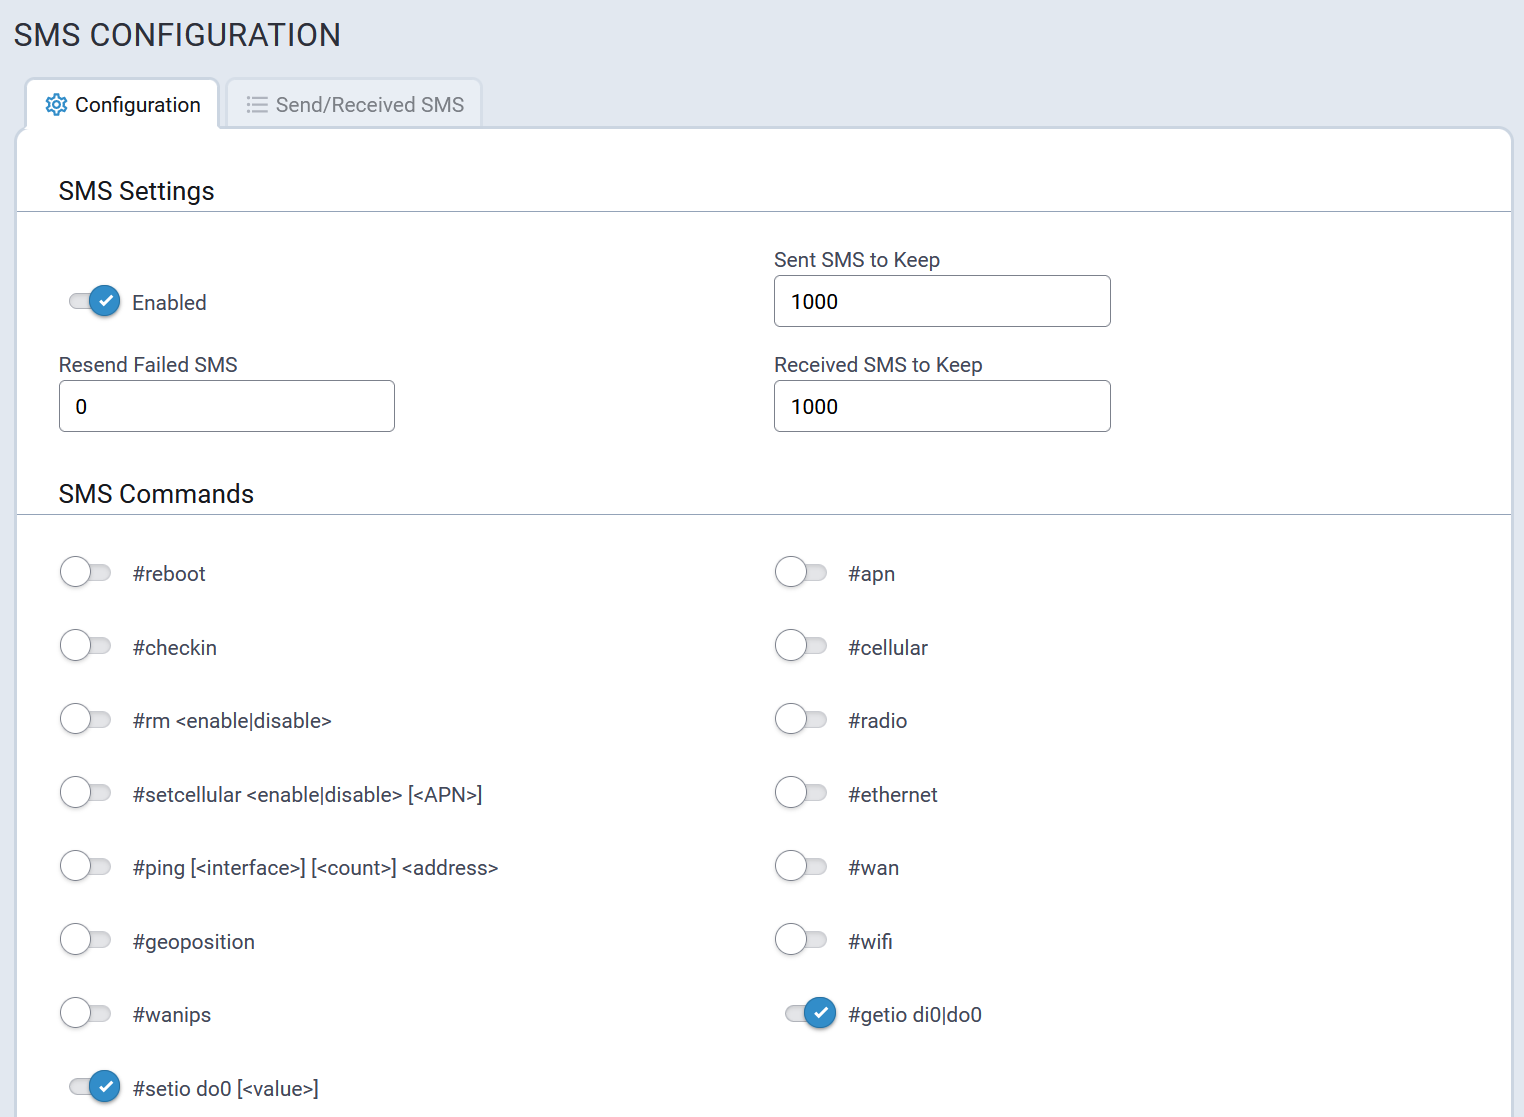This screenshot has height=1117, width=1524.
Task: Enable the #rm enable|disable command
Action: pyautogui.click(x=86, y=720)
